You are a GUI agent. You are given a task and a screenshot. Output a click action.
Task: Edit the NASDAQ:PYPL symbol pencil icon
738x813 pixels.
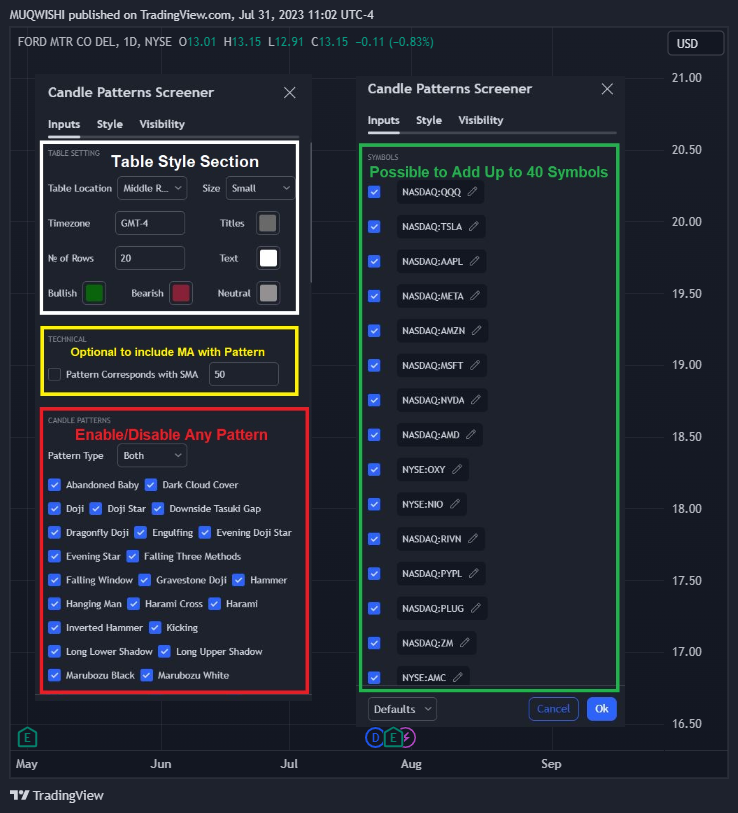(474, 573)
